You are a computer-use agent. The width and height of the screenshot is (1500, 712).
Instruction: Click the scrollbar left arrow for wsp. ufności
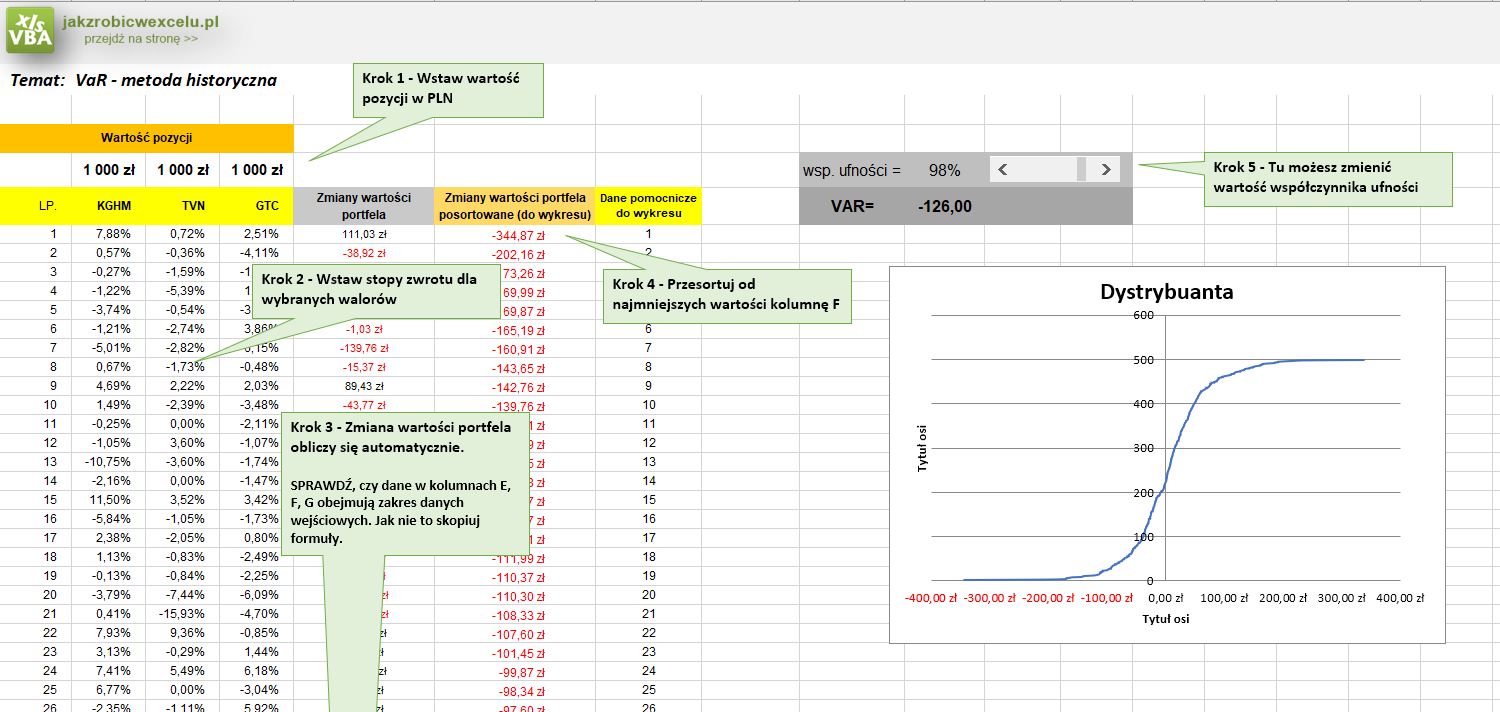1004,170
